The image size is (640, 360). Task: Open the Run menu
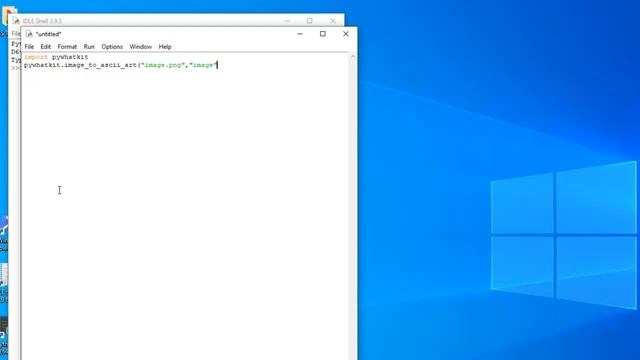point(89,47)
